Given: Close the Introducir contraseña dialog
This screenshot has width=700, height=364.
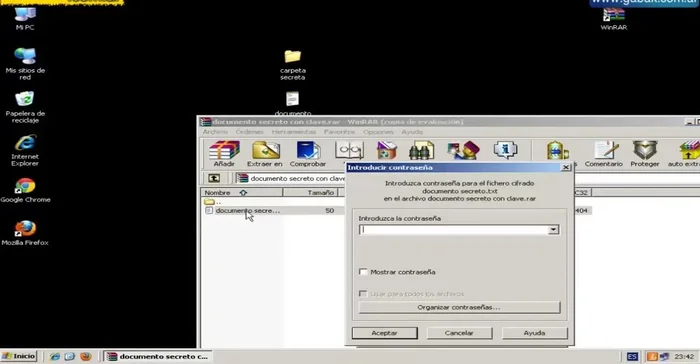Looking at the screenshot, I should tap(566, 167).
